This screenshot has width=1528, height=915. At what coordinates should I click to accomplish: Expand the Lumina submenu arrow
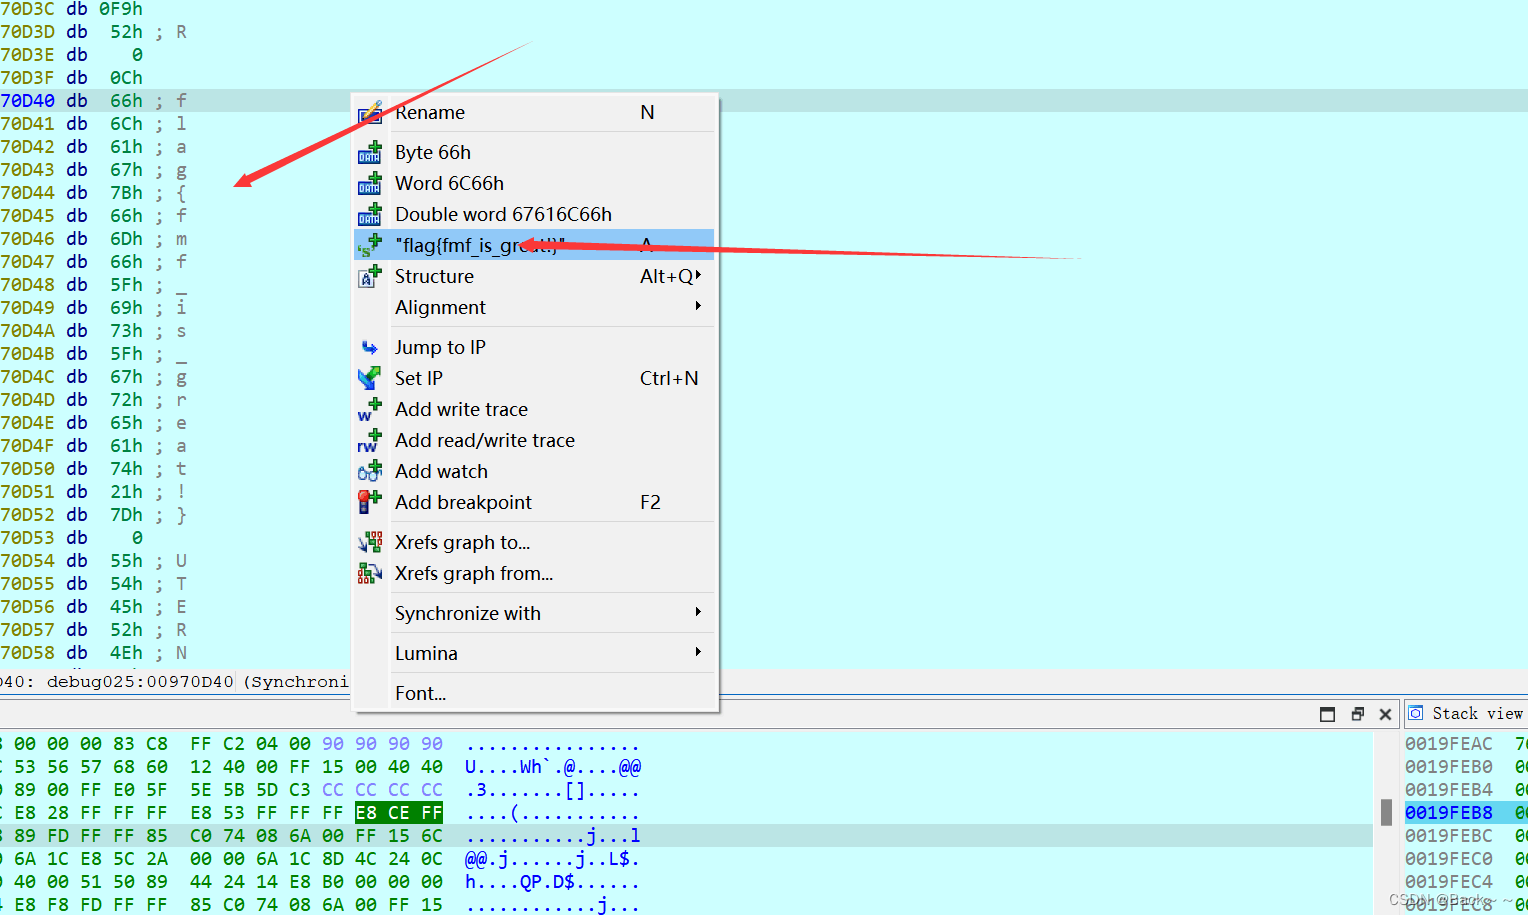[x=698, y=652]
